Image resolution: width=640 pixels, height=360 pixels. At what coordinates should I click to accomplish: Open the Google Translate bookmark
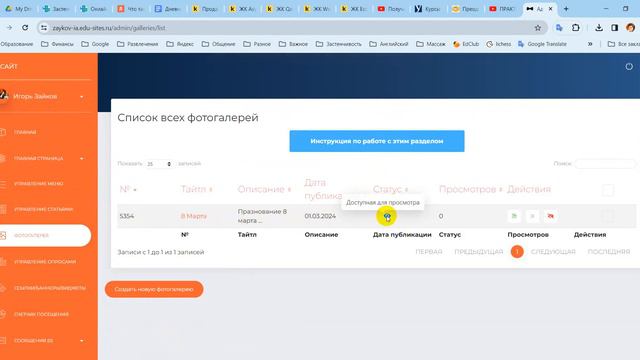tap(542, 44)
